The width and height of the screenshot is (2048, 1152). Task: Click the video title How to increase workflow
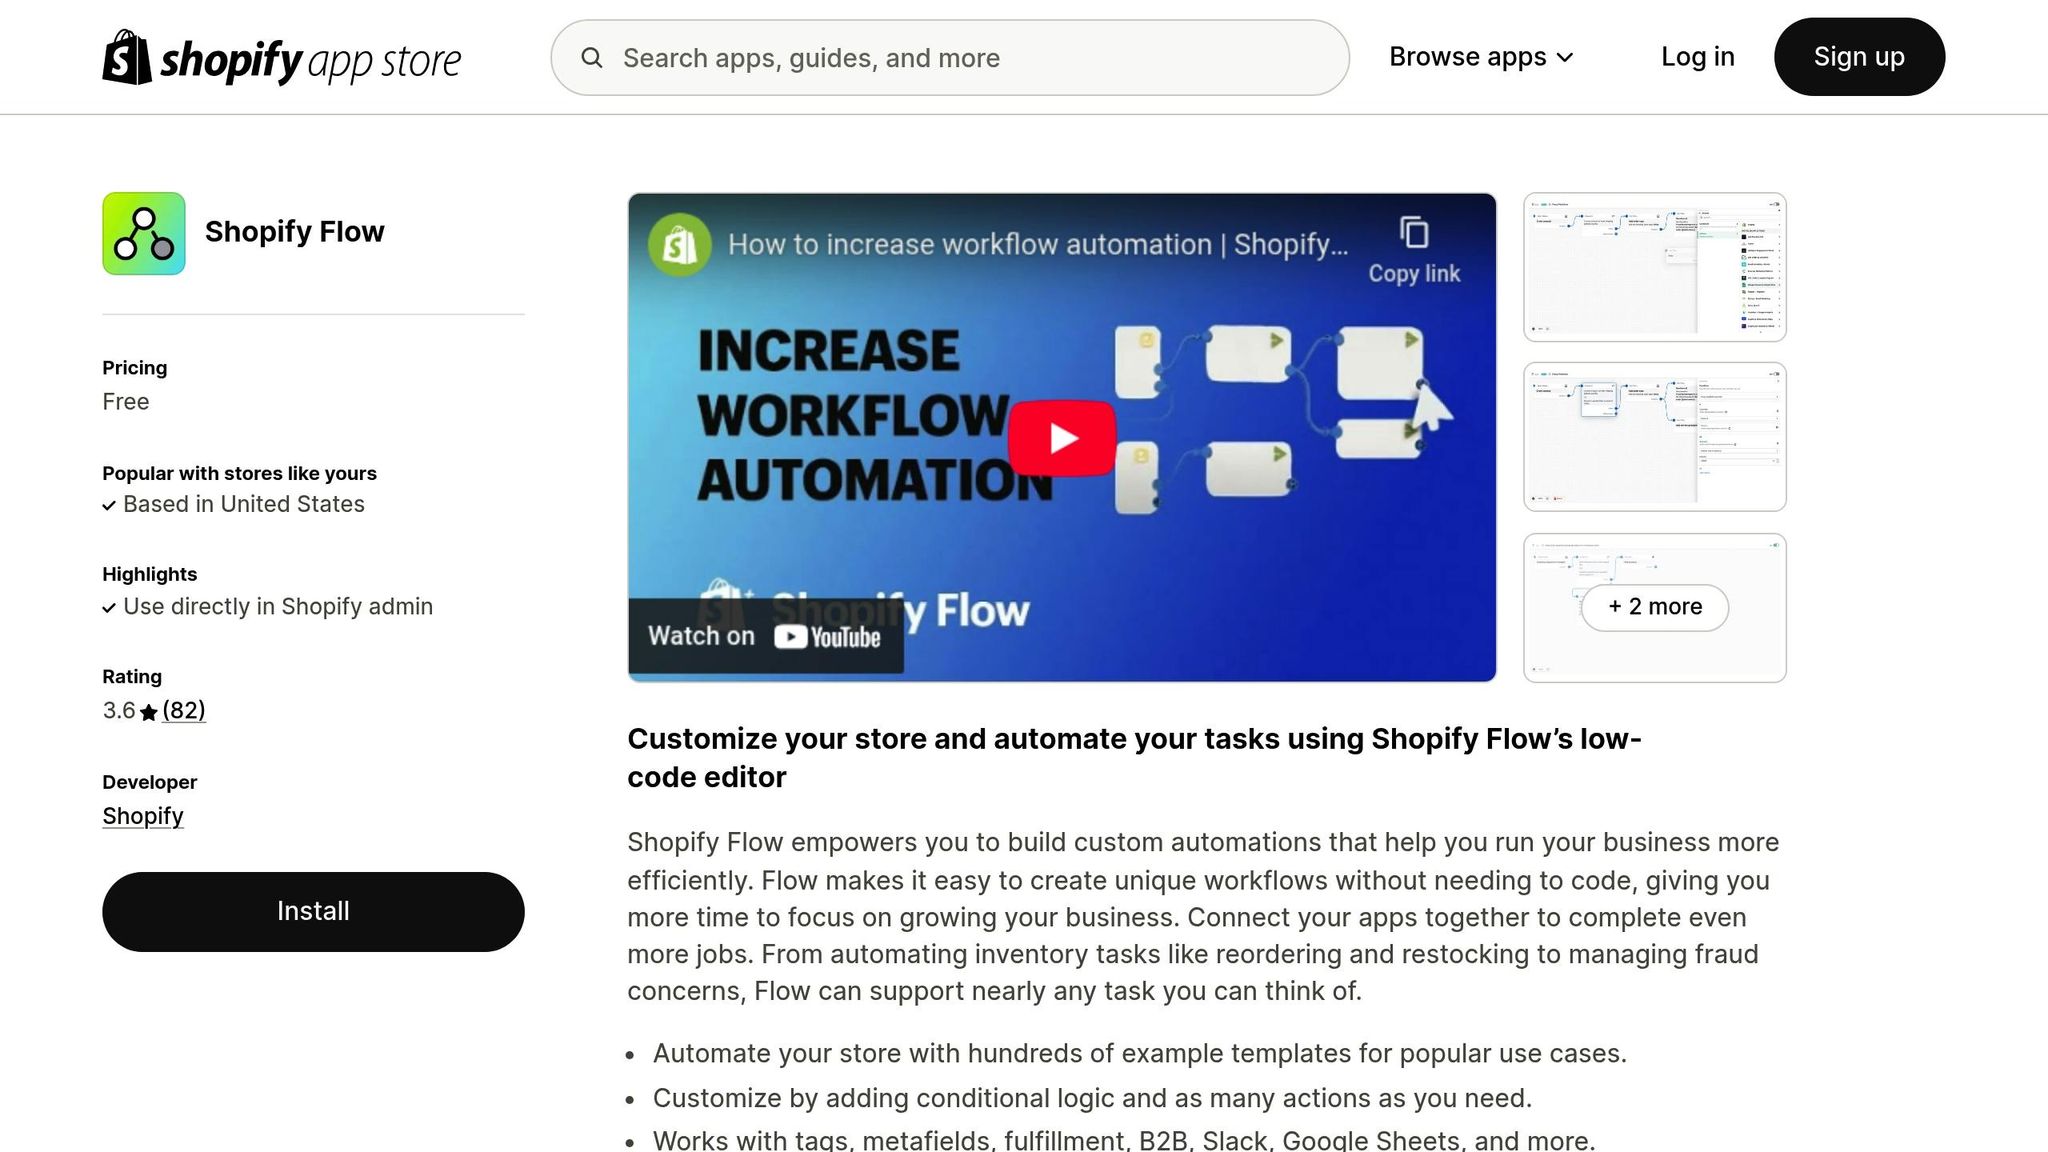pyautogui.click(x=1038, y=244)
